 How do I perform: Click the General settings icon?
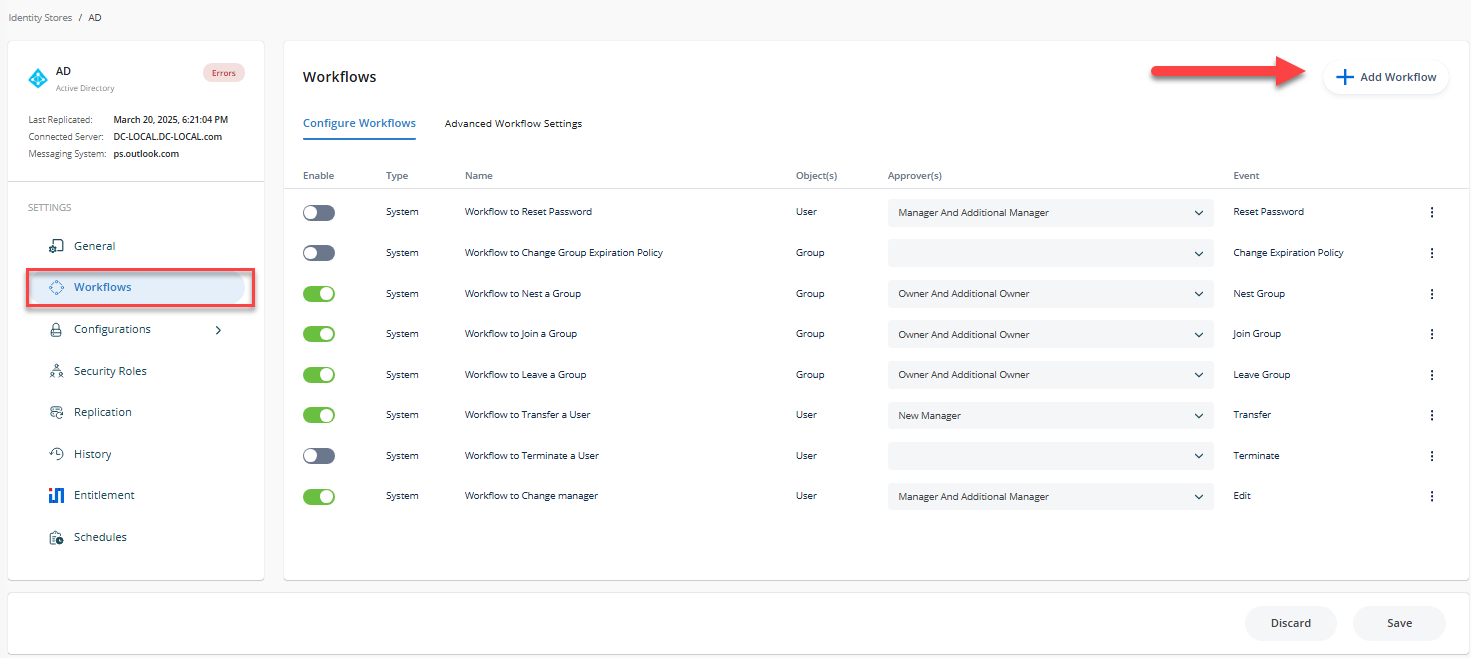pos(57,246)
